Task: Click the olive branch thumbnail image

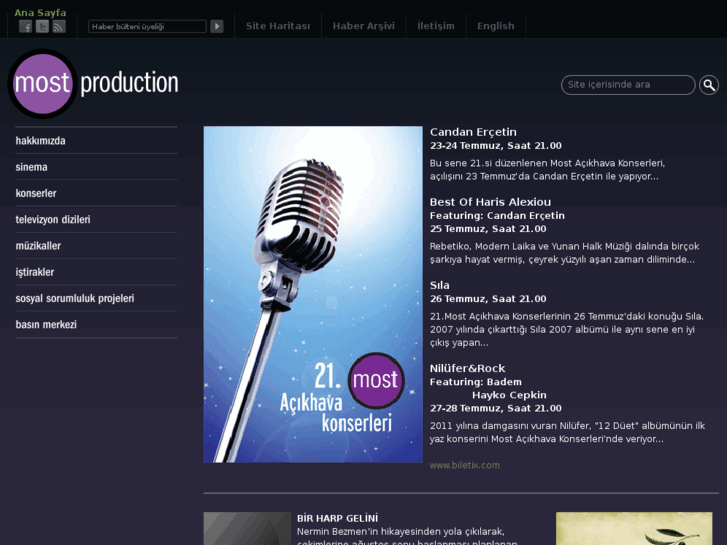Action: (x=634, y=528)
